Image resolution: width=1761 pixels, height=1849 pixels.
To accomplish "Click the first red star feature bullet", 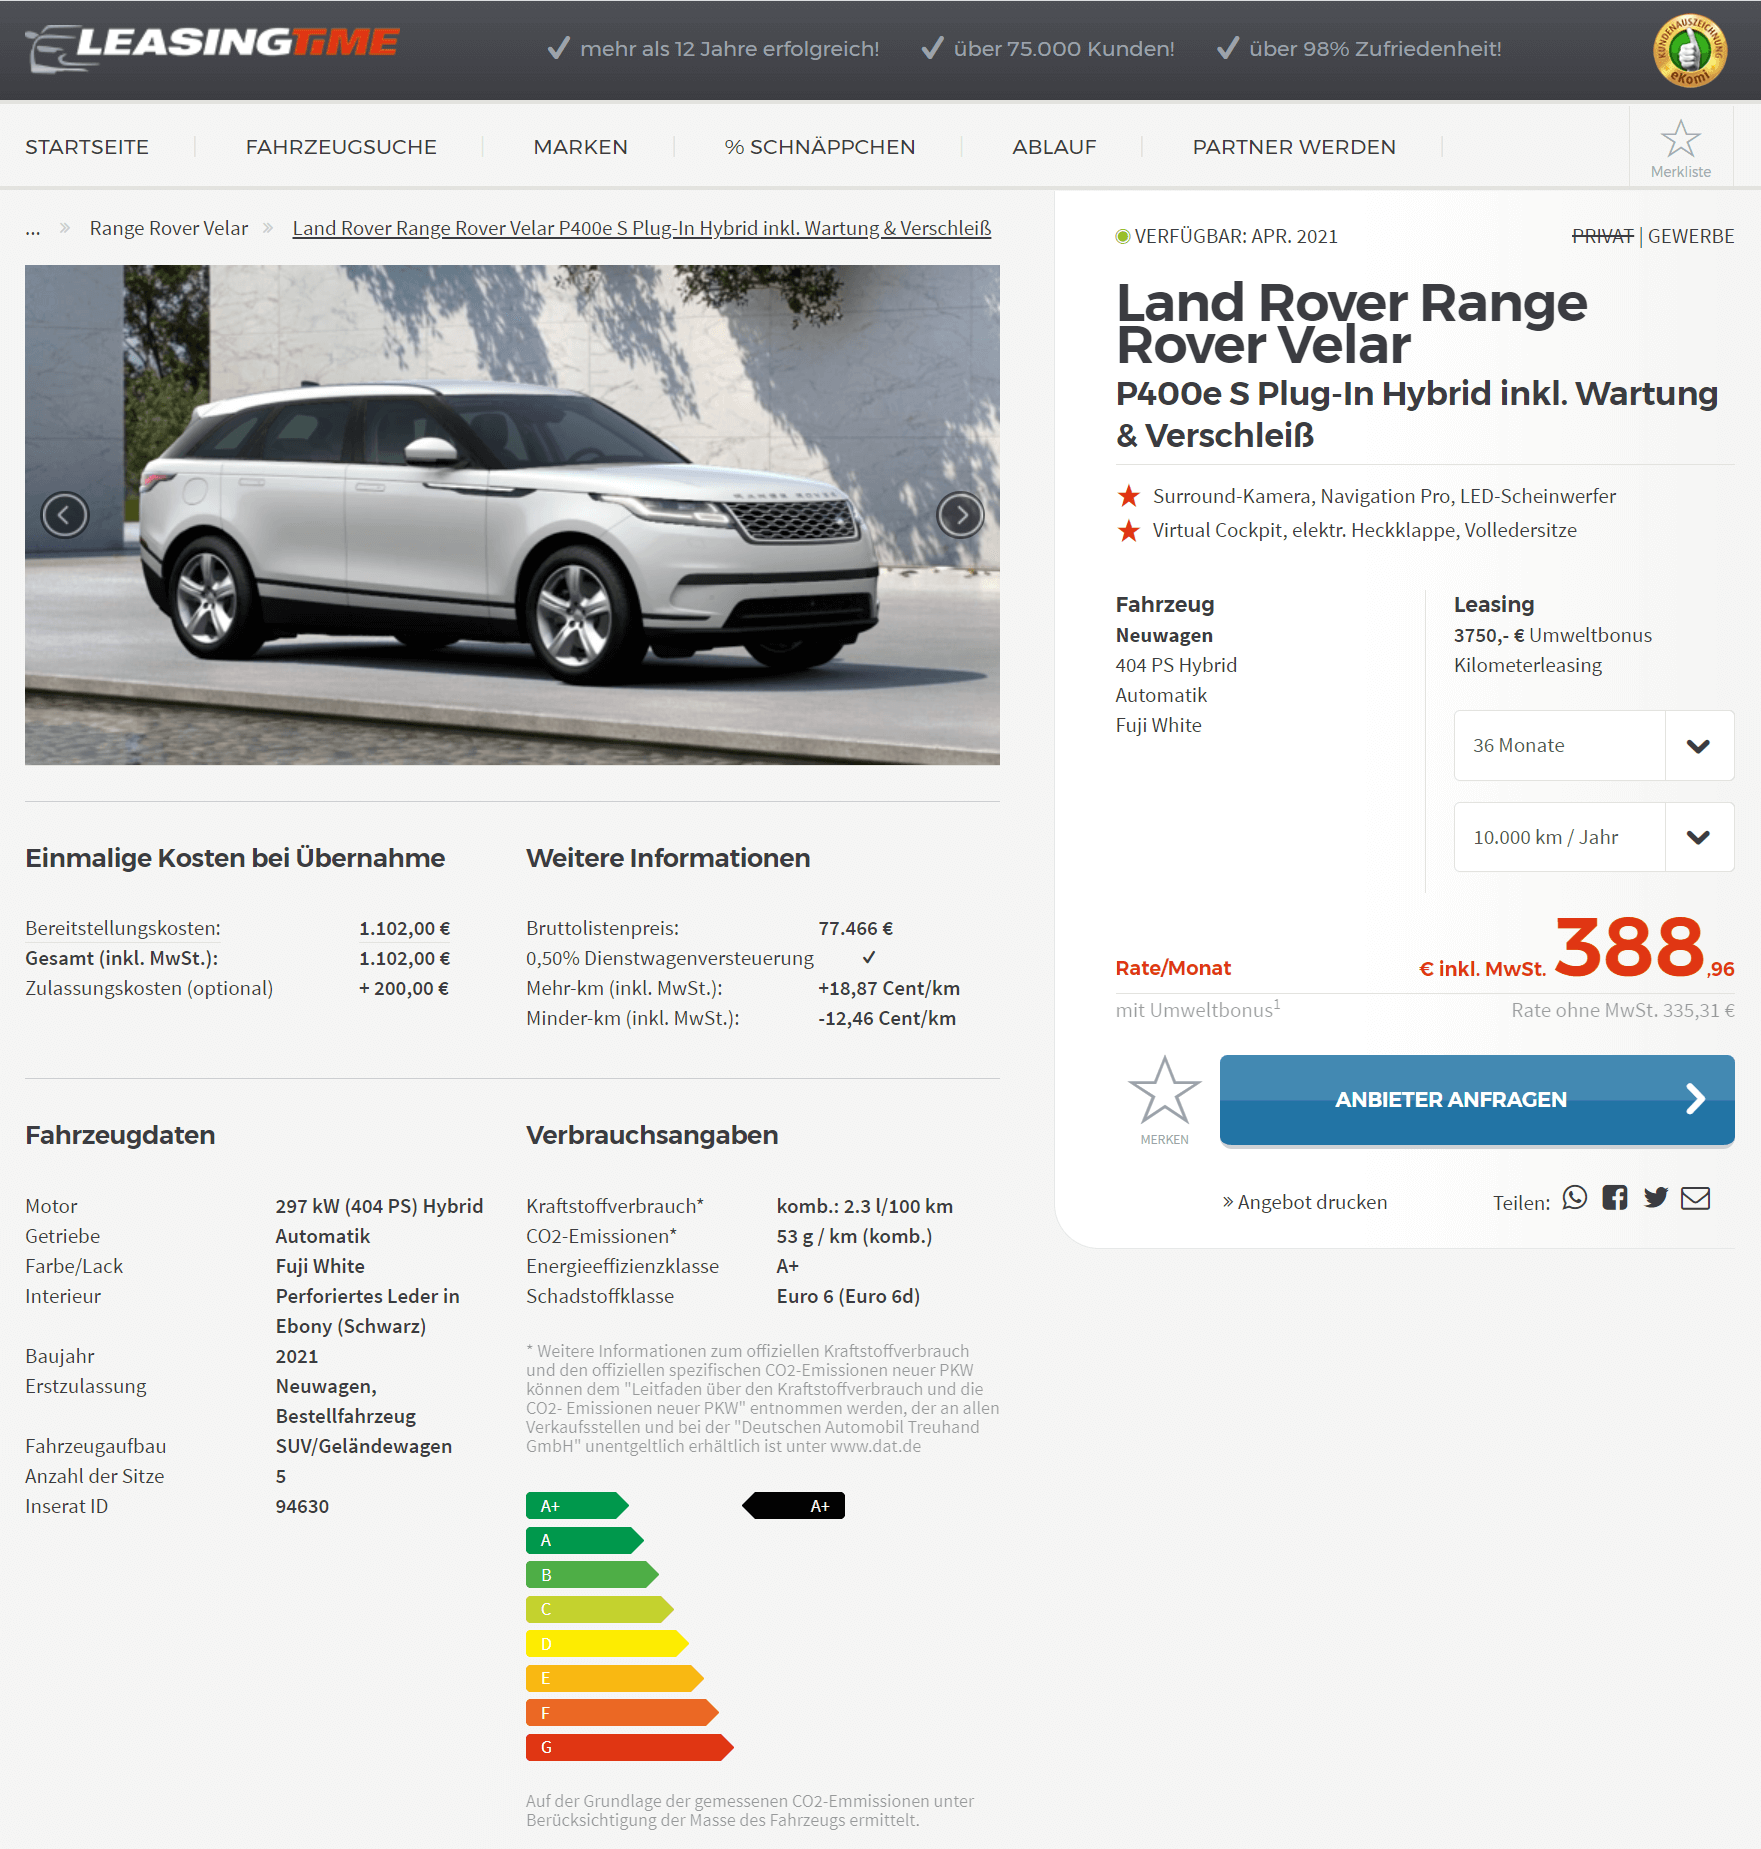I will [1129, 496].
